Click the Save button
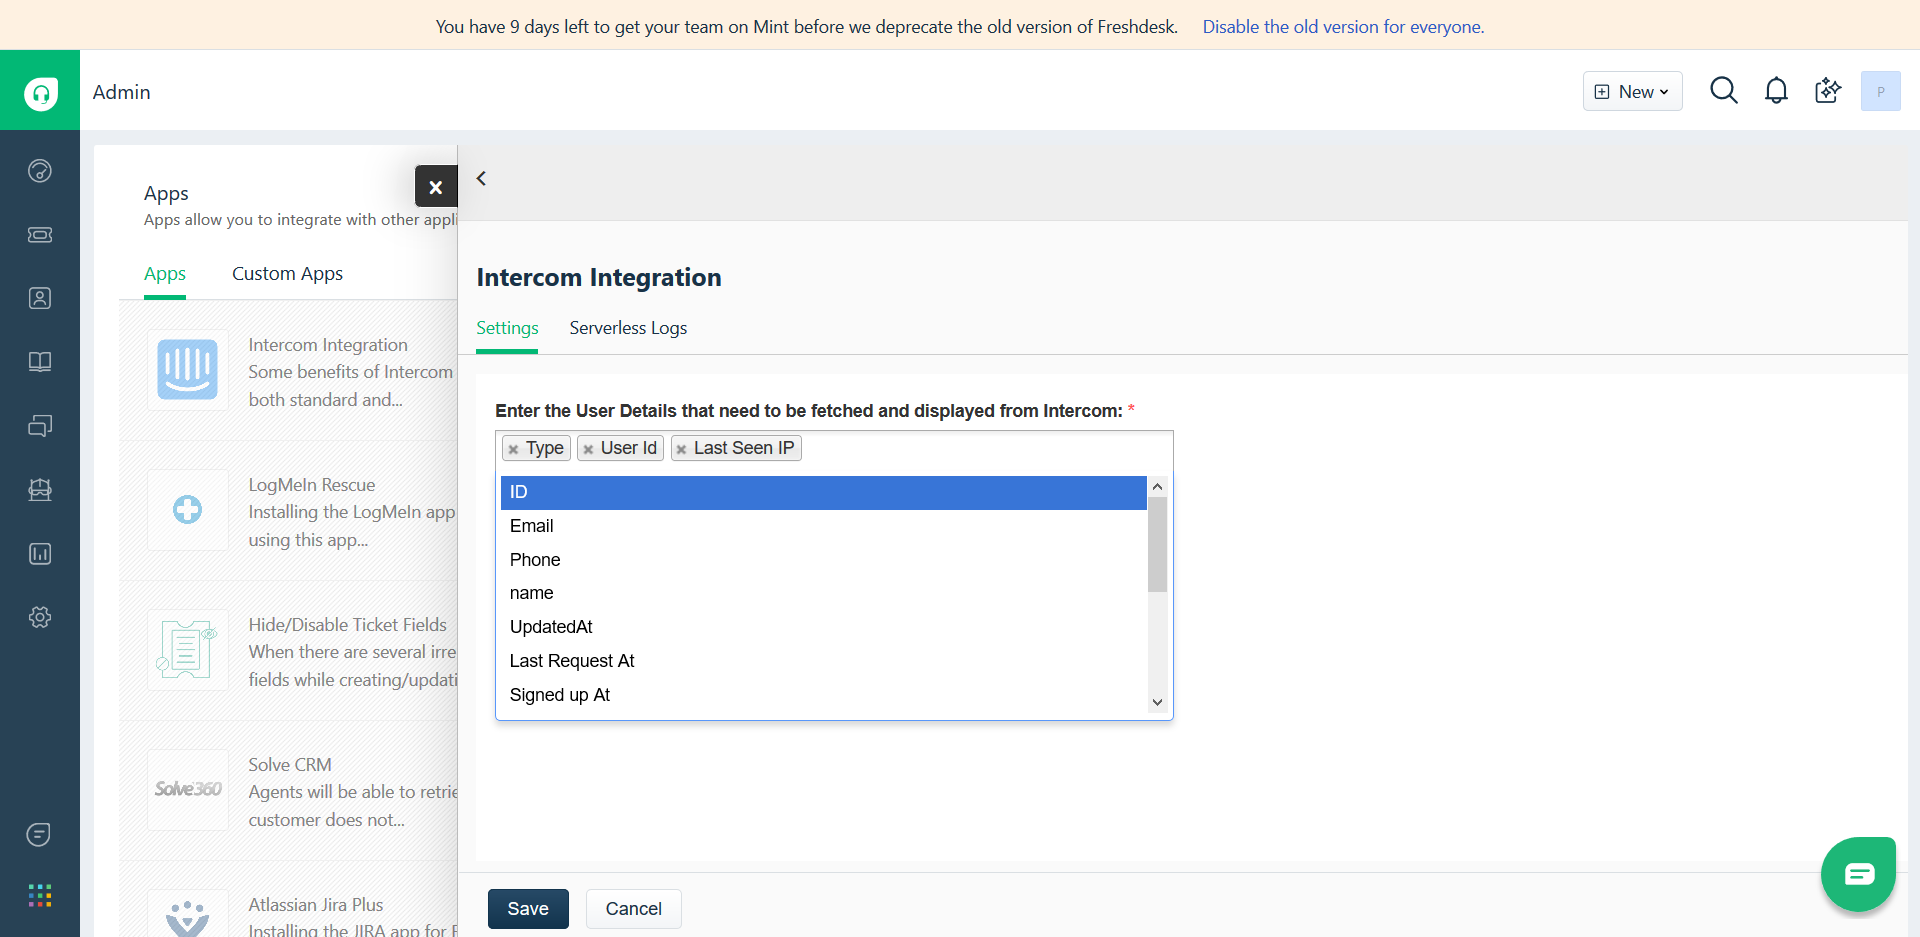This screenshot has height=937, width=1920. click(528, 909)
